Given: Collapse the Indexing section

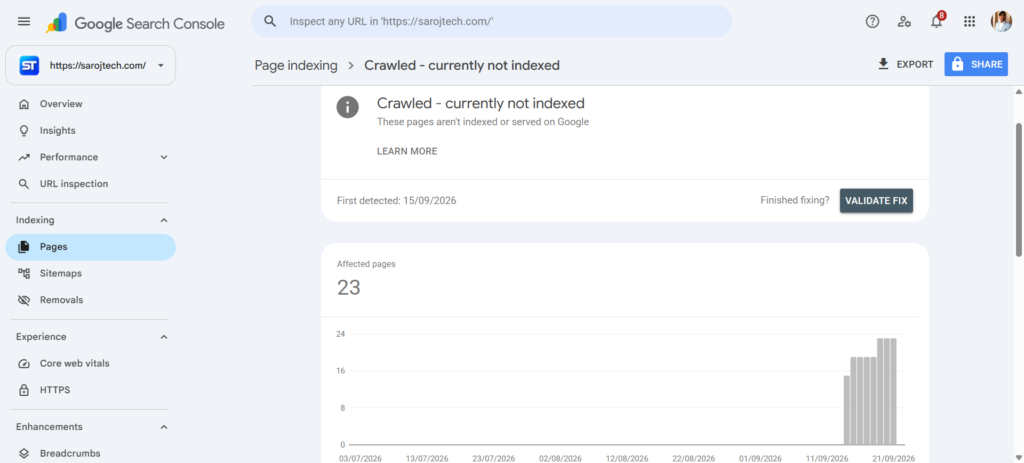Looking at the screenshot, I should [164, 220].
